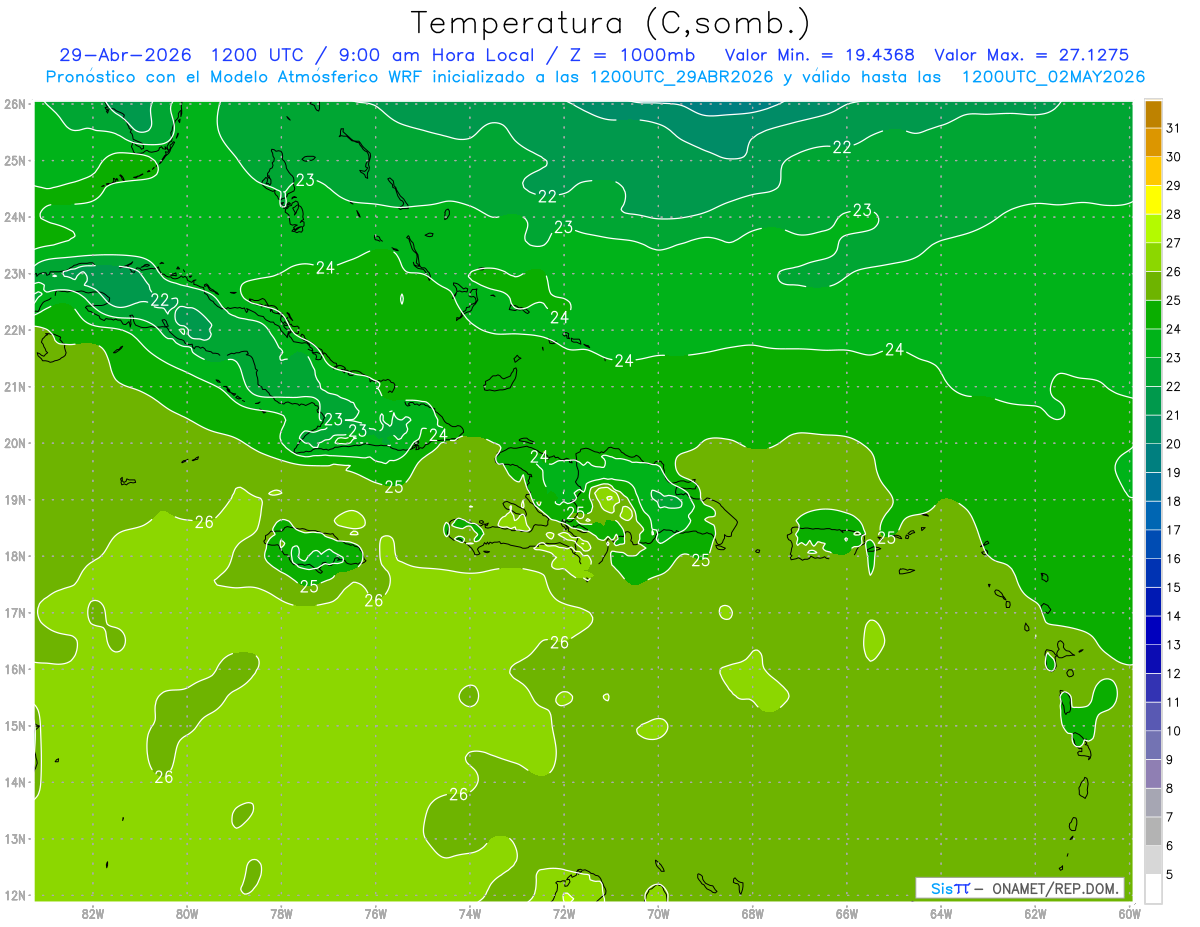This screenshot has height=927, width=1200.
Task: Click the ONAMET/REP.DOM. logo box
Action: [1020, 888]
